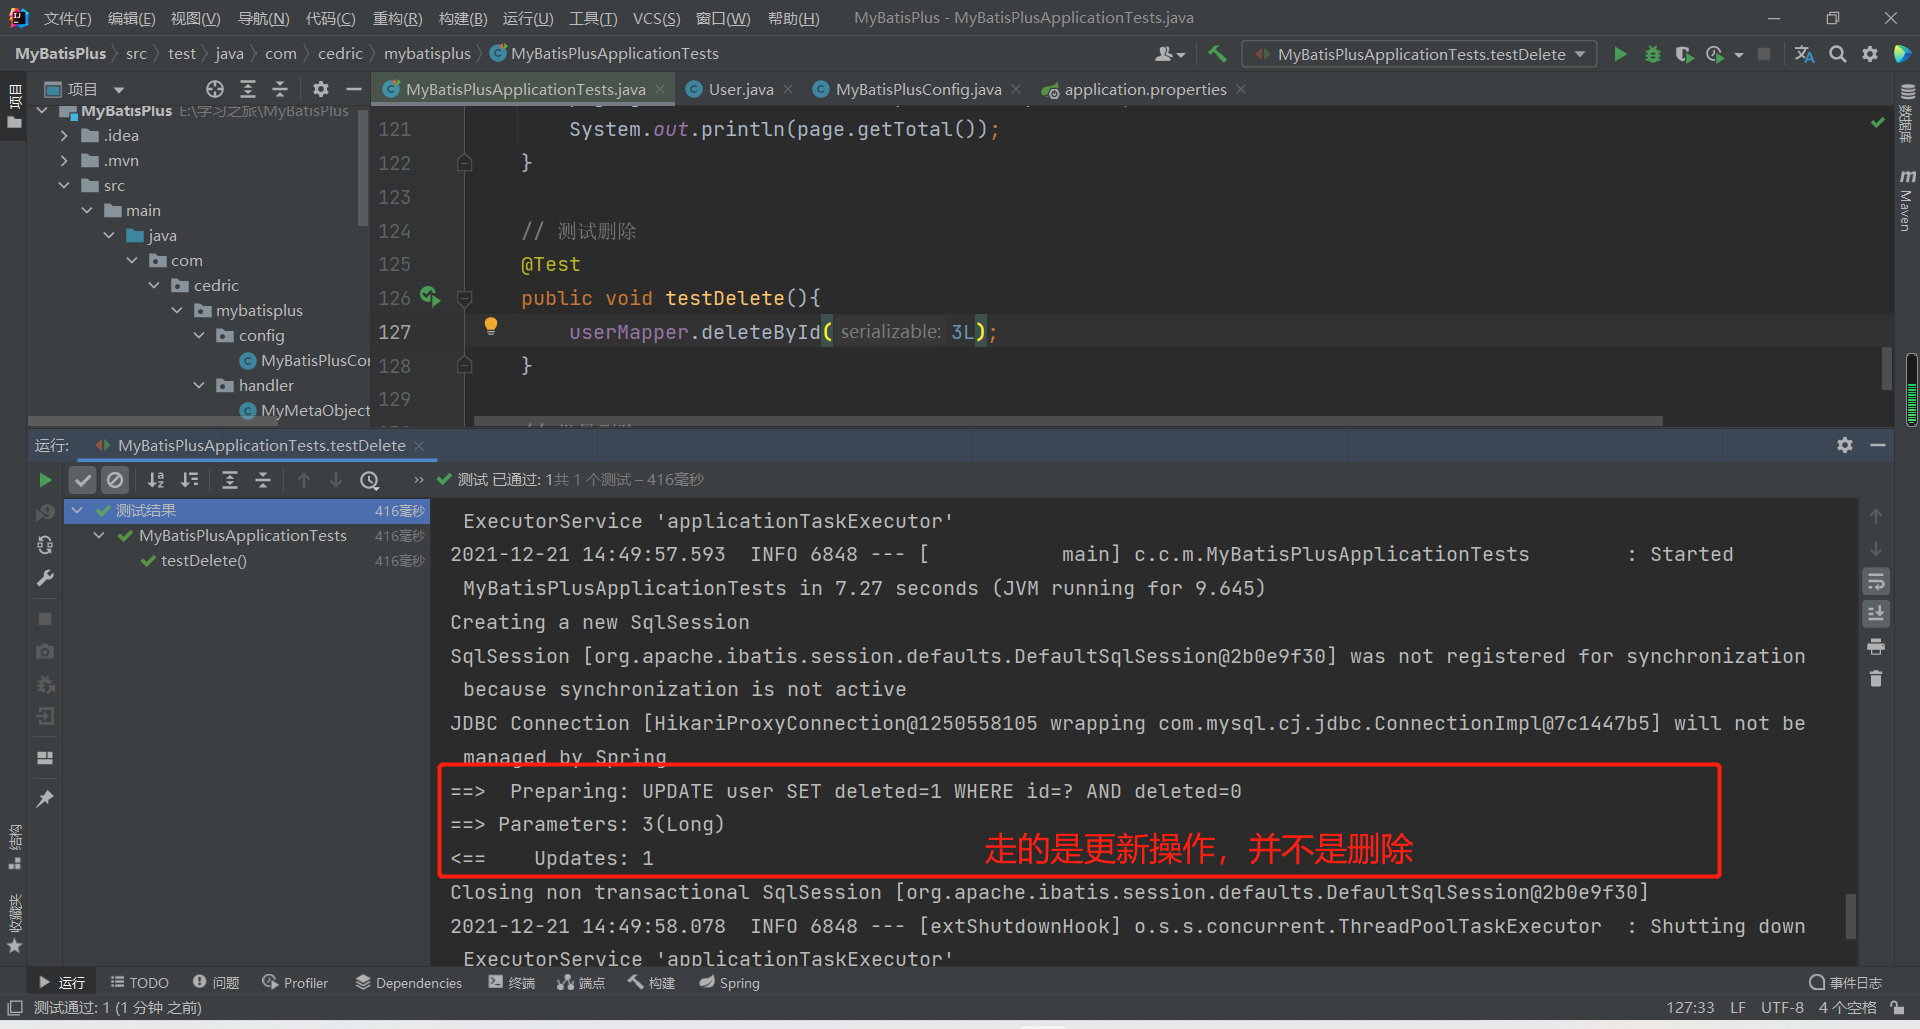Switch to the application.properties tab
The height and width of the screenshot is (1029, 1920).
1145,89
